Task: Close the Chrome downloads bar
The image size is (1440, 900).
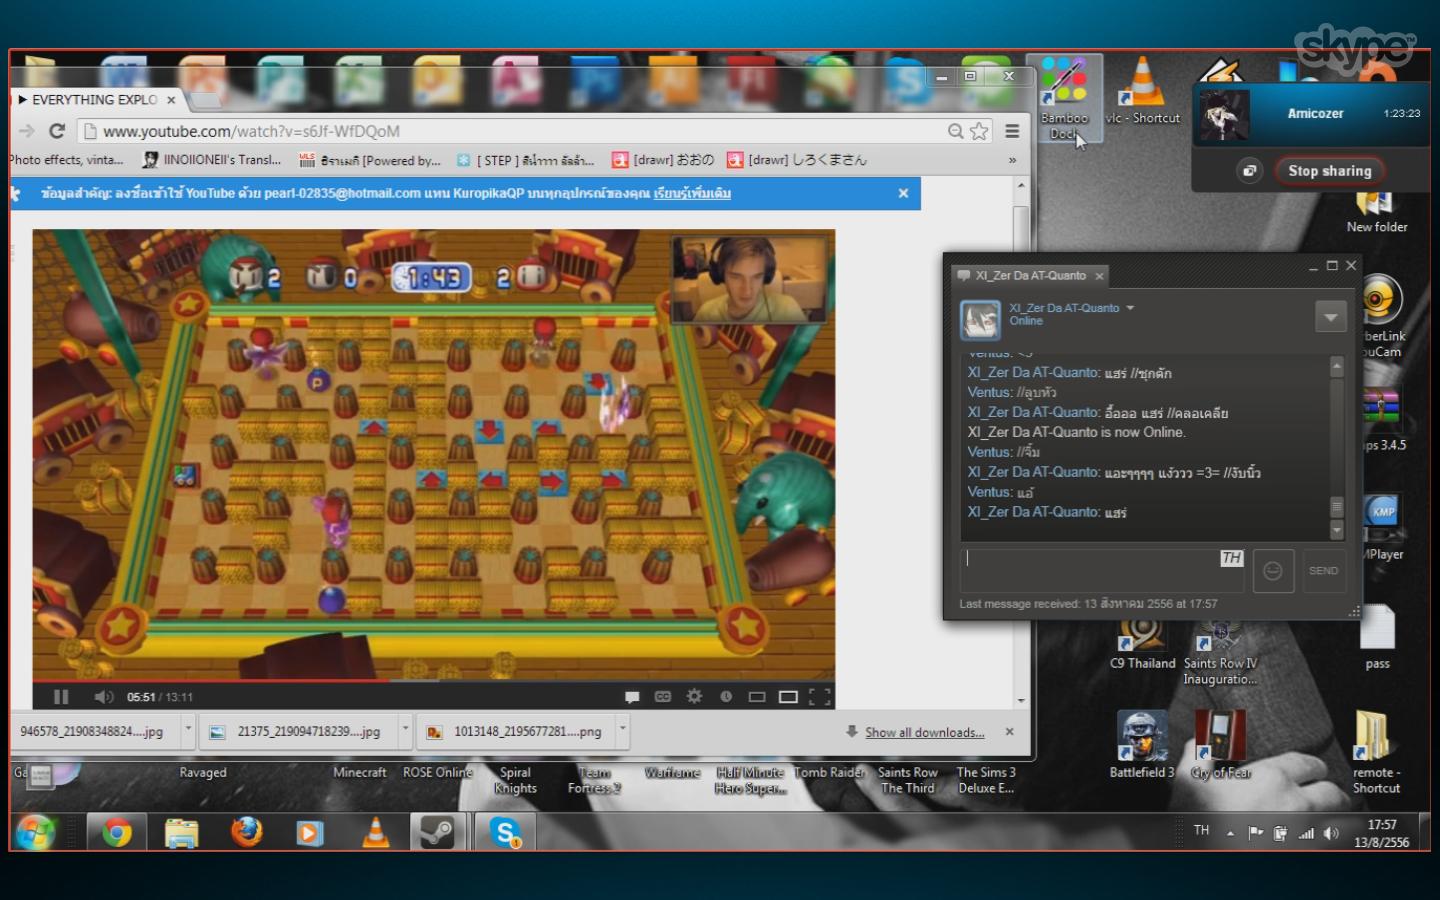Action: coord(1010,732)
